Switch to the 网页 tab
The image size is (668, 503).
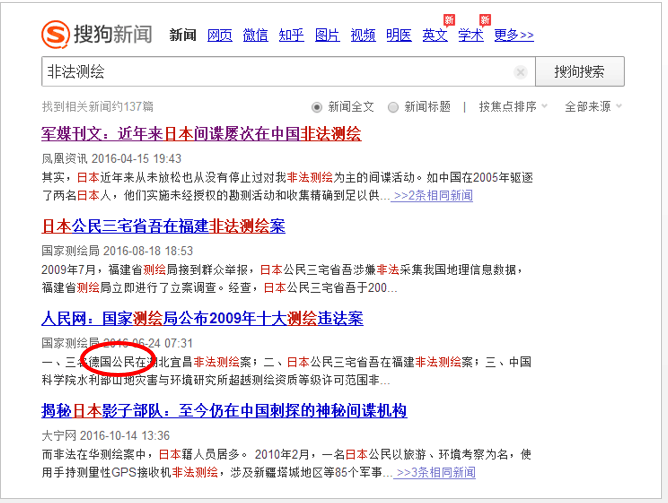pos(220,35)
